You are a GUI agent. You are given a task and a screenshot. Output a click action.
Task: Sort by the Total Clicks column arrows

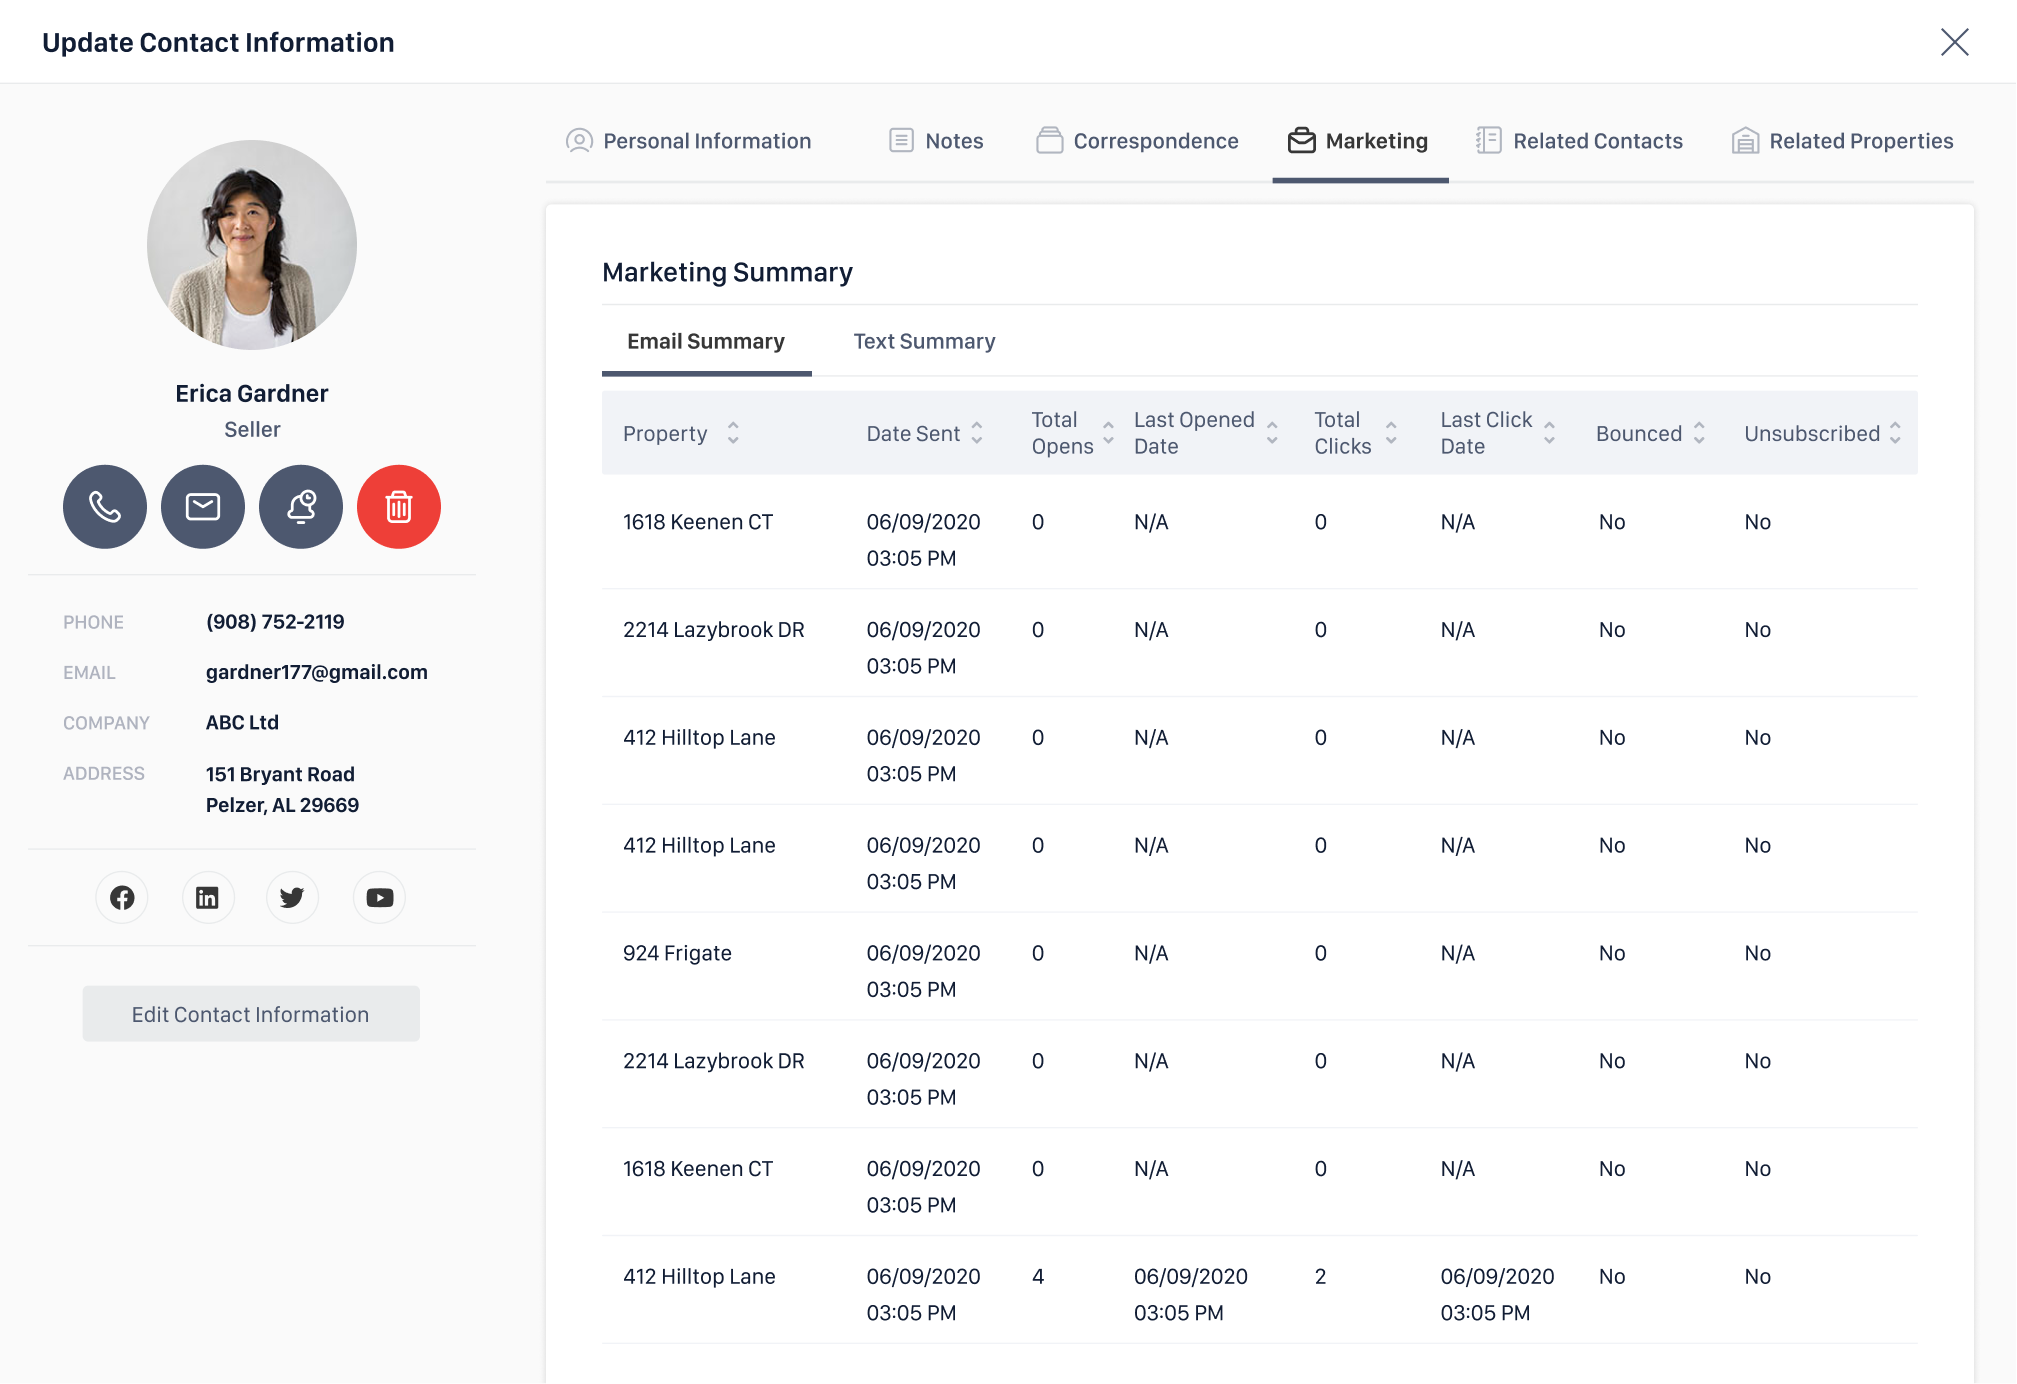pyautogui.click(x=1391, y=433)
